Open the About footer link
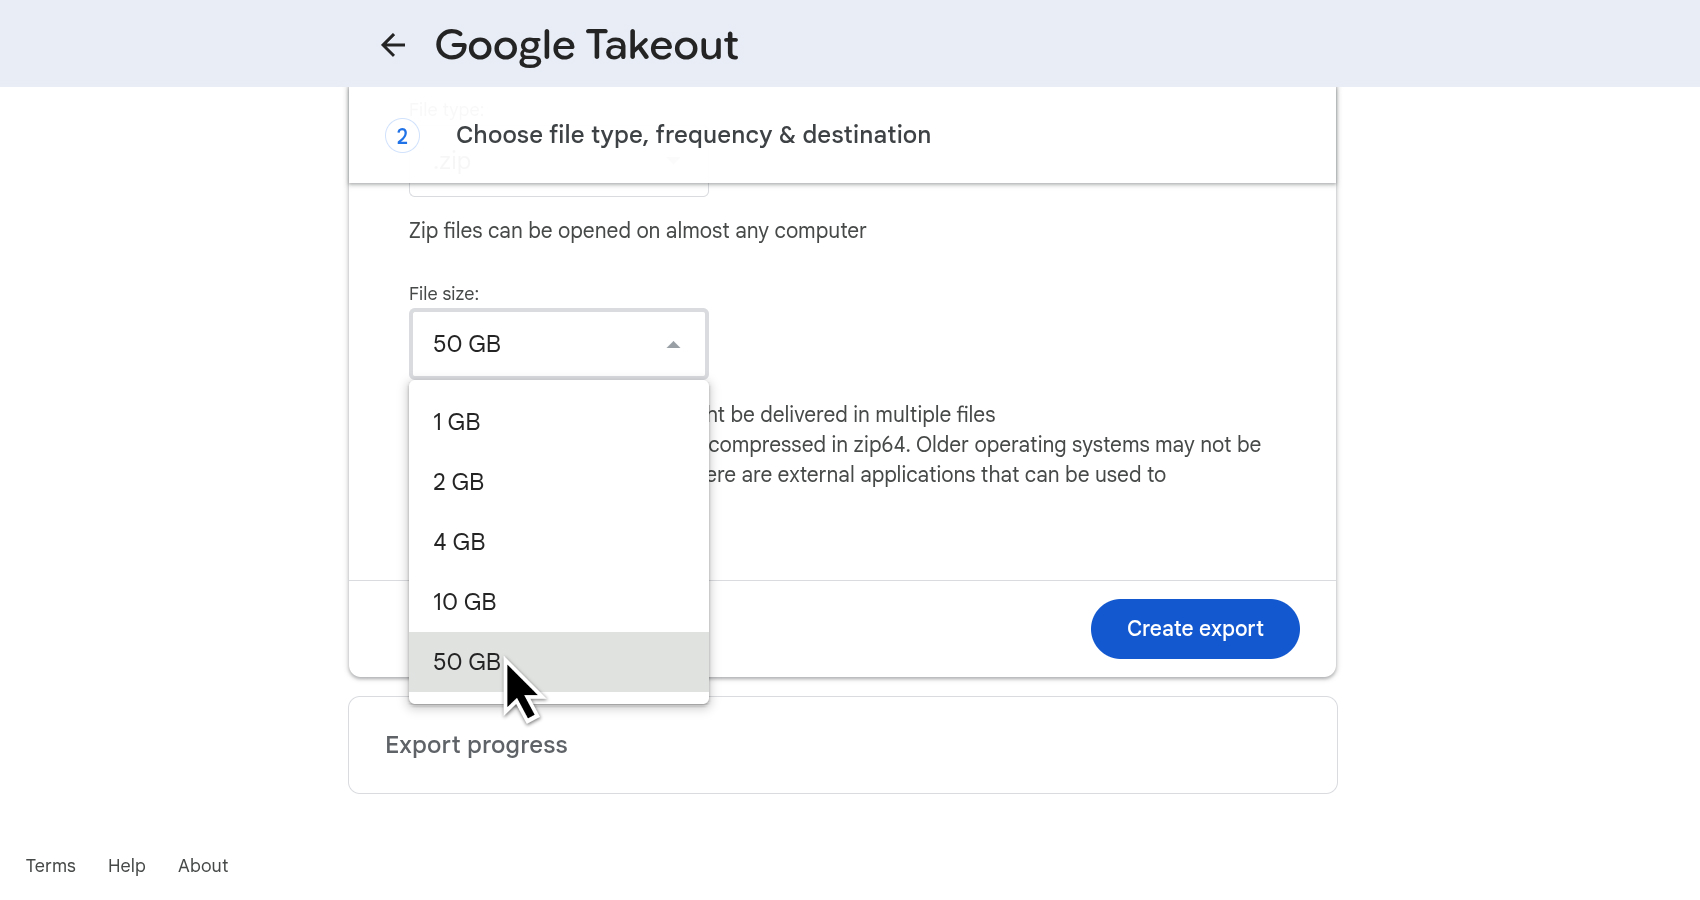 point(203,866)
